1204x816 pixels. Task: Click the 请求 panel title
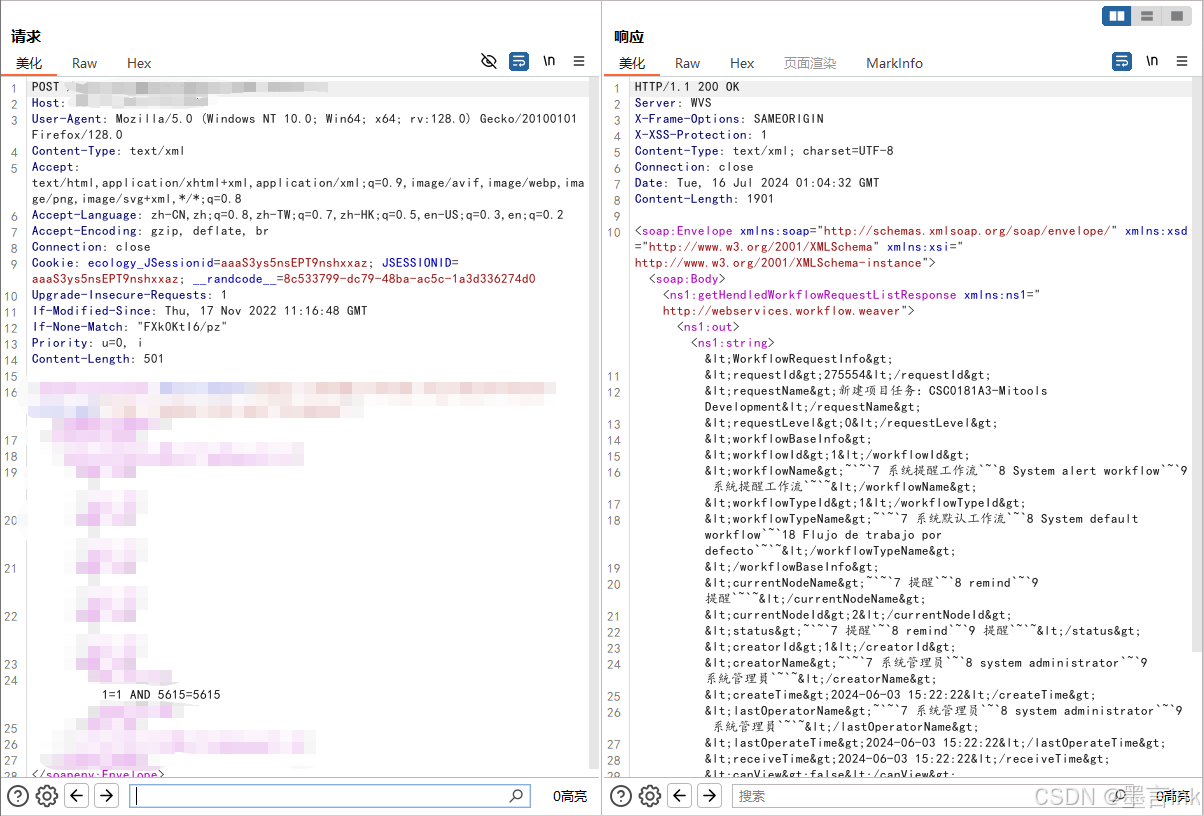(26, 37)
